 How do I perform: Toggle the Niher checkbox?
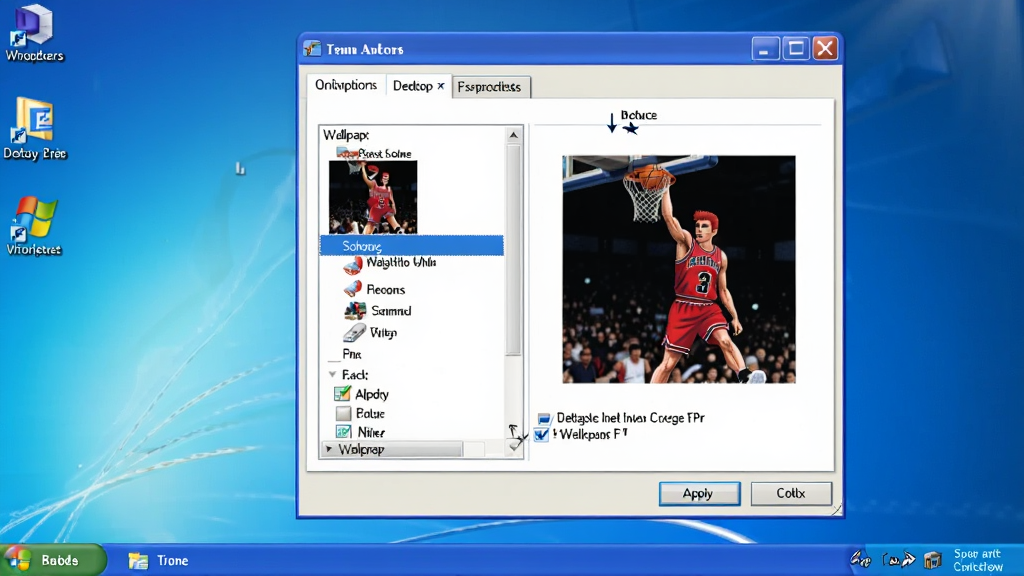pos(344,432)
